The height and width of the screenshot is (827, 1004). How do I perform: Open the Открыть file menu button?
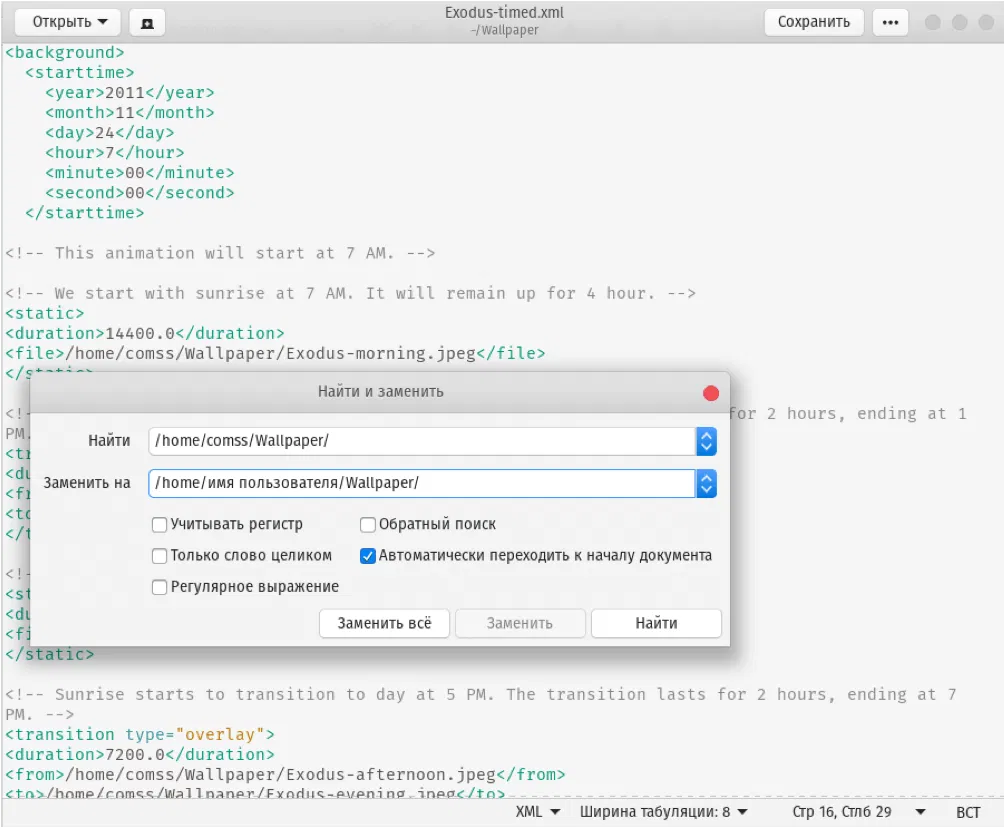[69, 22]
